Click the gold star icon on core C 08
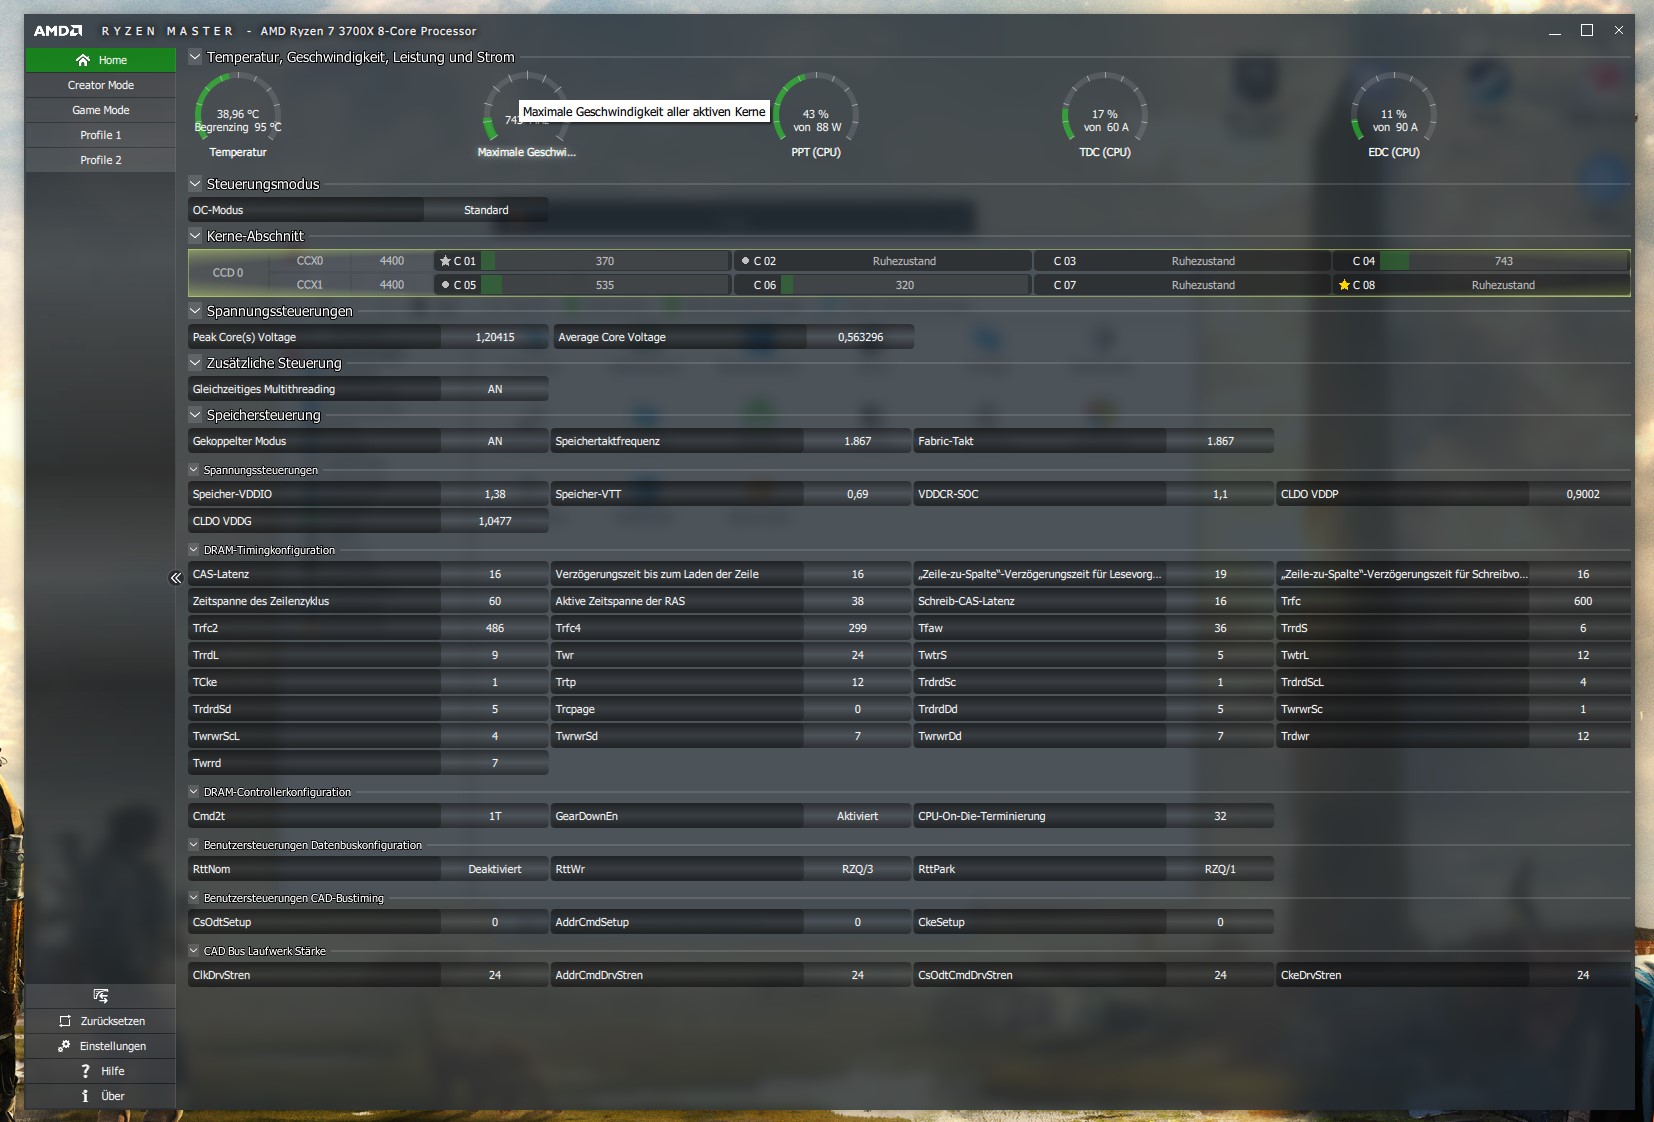This screenshot has height=1122, width=1654. (1344, 285)
